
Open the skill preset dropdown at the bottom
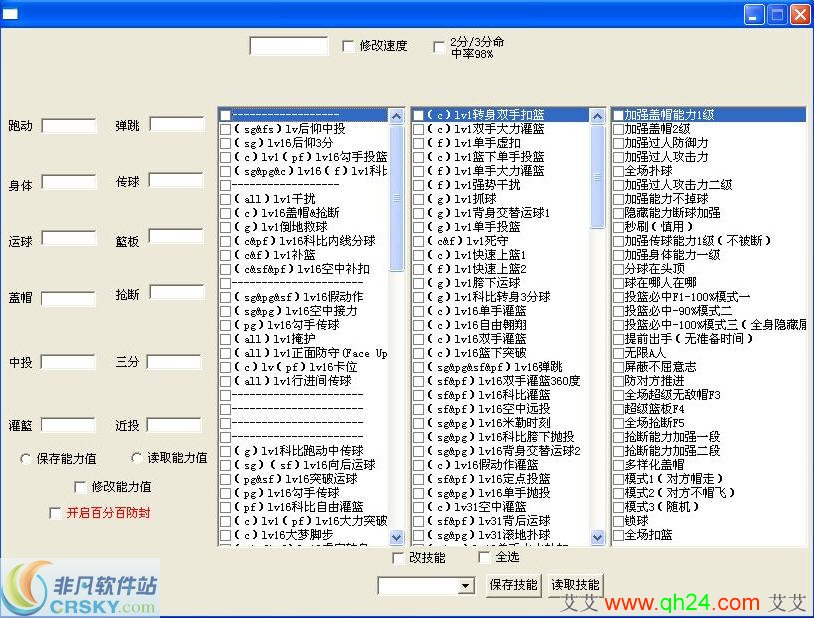tap(465, 585)
